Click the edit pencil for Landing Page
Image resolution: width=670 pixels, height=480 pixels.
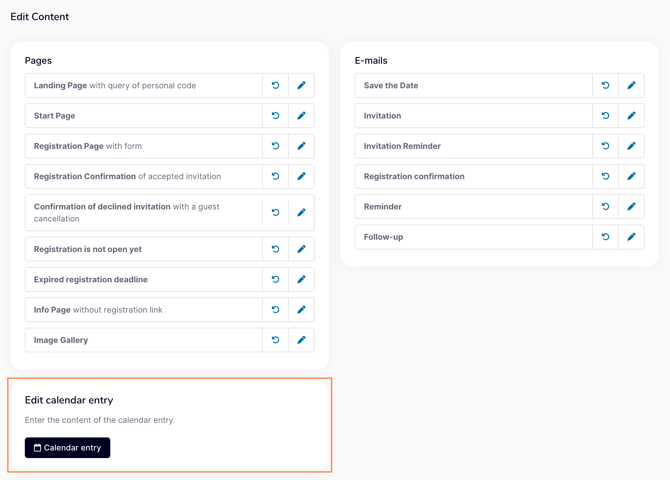(301, 86)
